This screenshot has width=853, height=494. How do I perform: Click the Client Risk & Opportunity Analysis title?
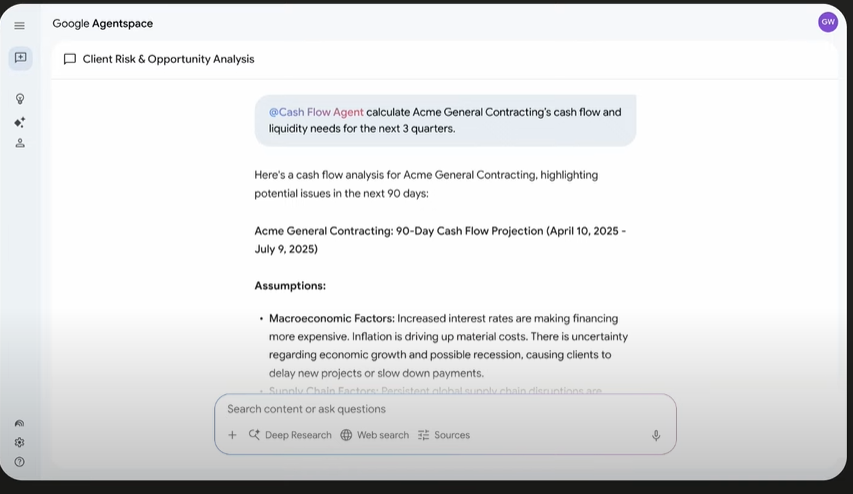[169, 59]
